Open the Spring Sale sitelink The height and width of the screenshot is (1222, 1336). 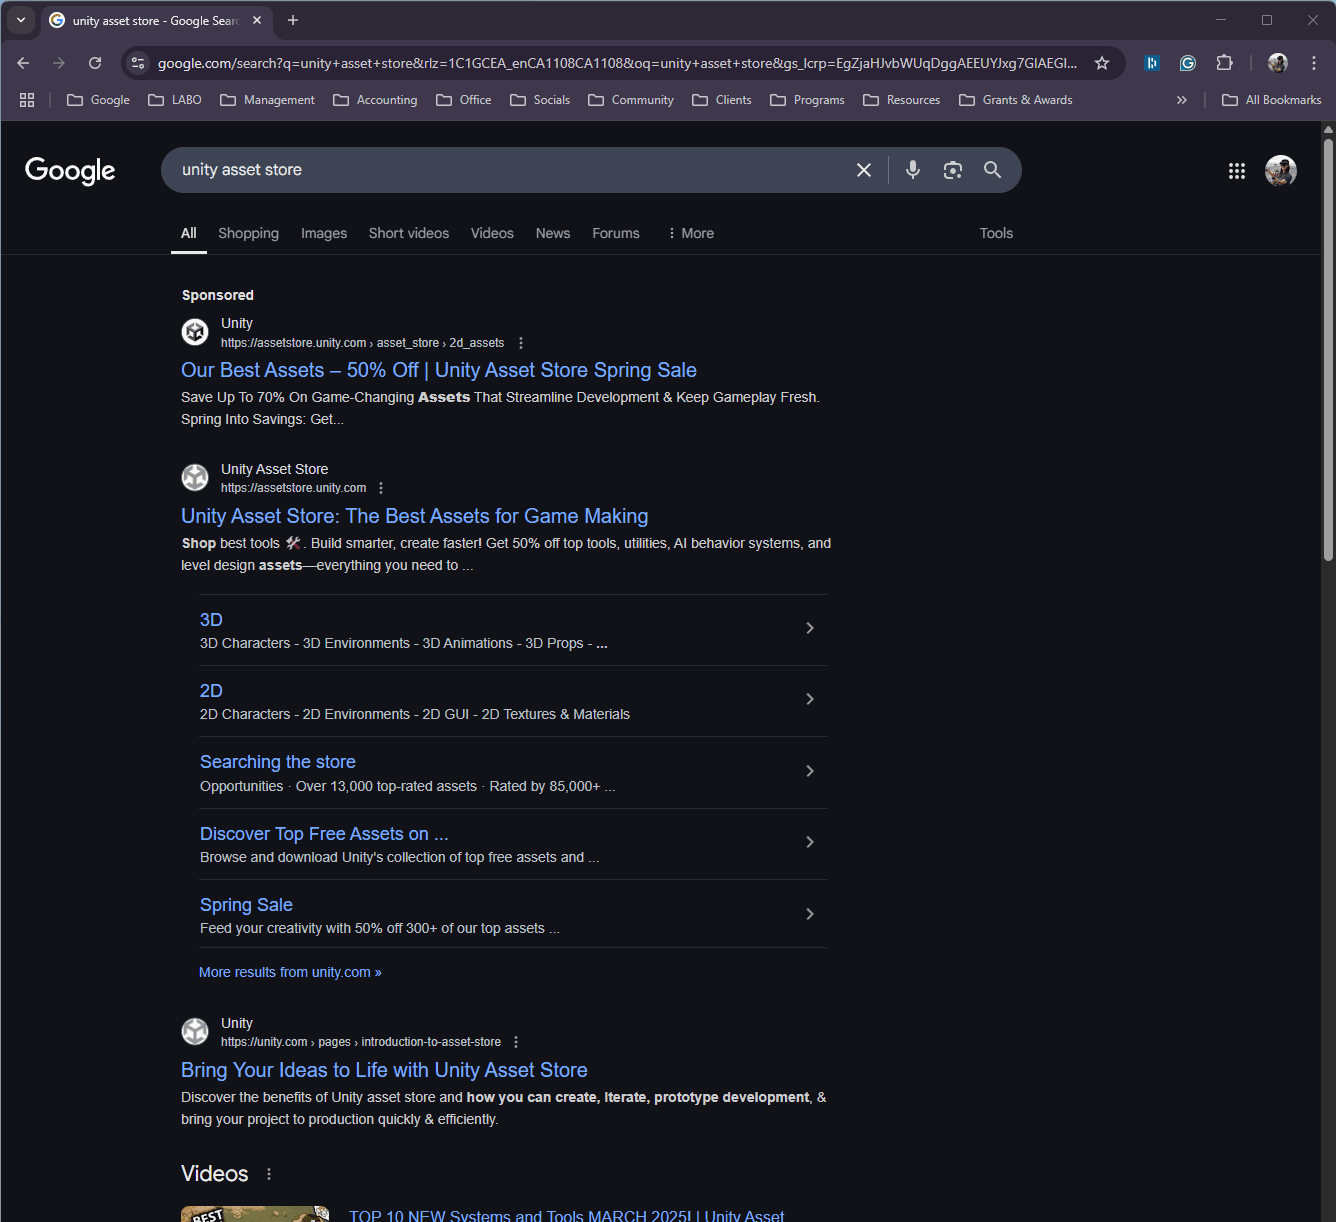[x=246, y=905]
